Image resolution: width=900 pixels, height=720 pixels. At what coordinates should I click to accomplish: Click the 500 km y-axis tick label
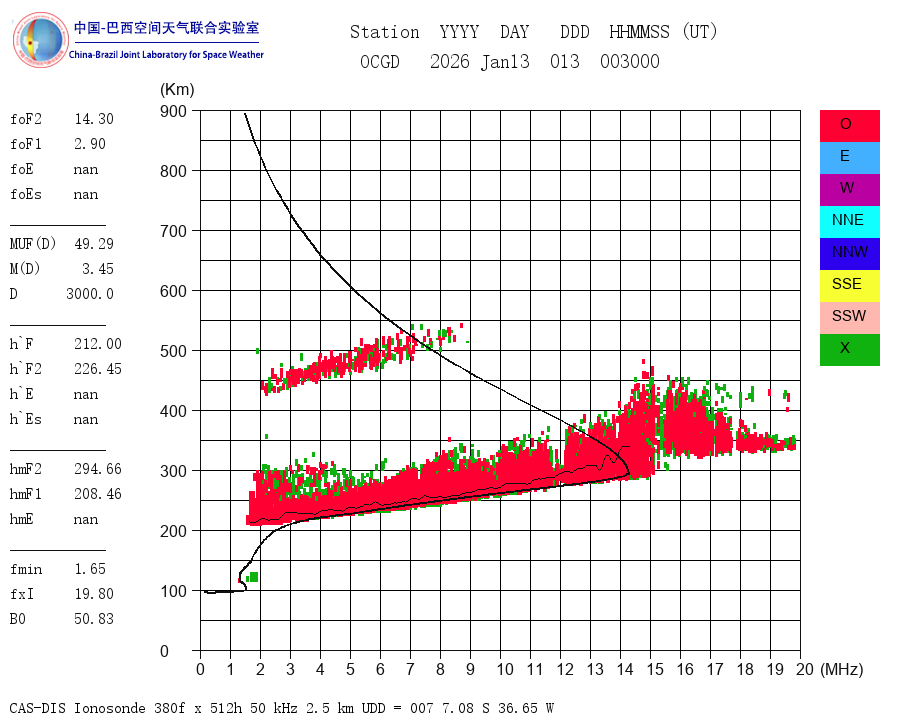[173, 351]
